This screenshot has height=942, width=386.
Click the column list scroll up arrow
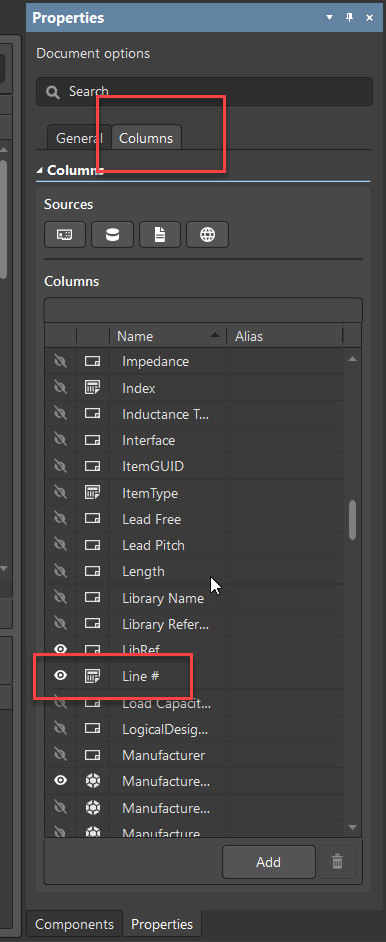coord(352,359)
